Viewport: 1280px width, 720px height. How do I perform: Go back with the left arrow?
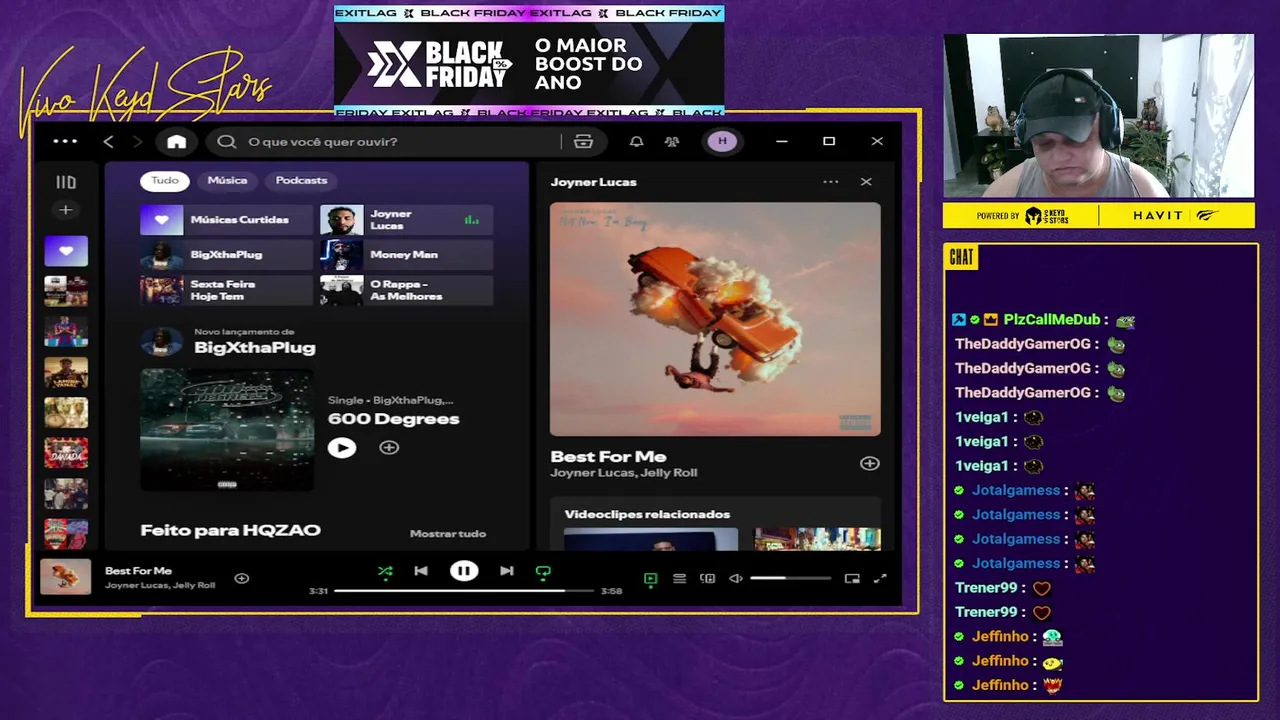coord(108,142)
